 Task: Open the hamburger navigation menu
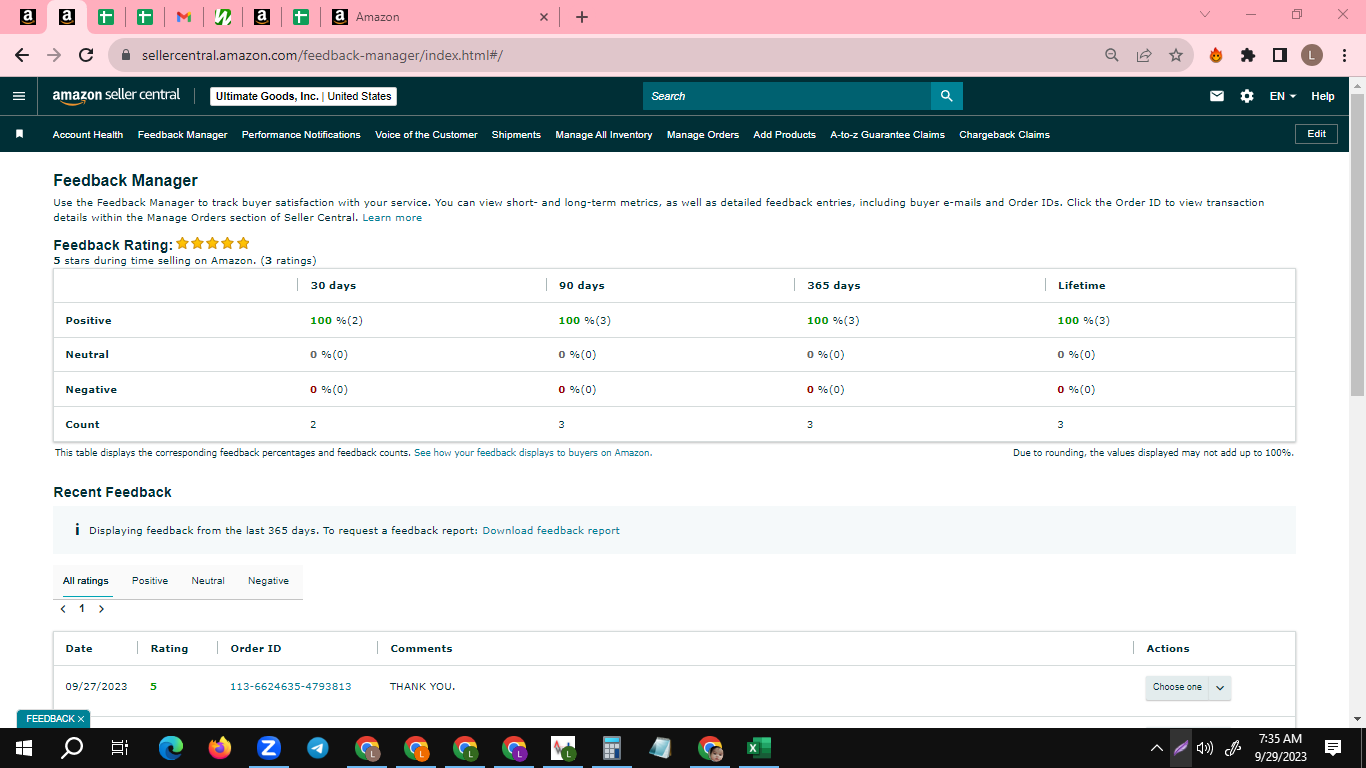click(x=18, y=96)
